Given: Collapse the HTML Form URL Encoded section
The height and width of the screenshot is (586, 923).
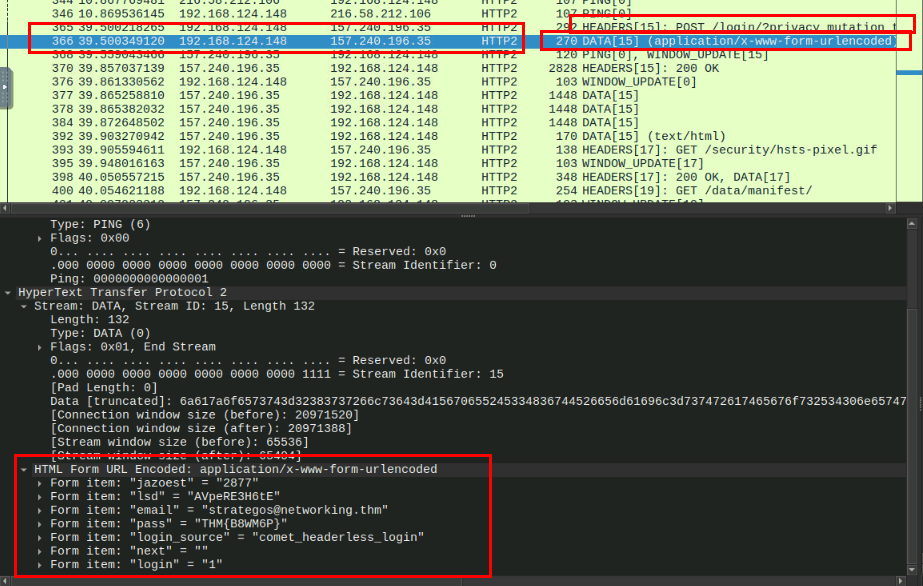Looking at the screenshot, I should click(24, 469).
